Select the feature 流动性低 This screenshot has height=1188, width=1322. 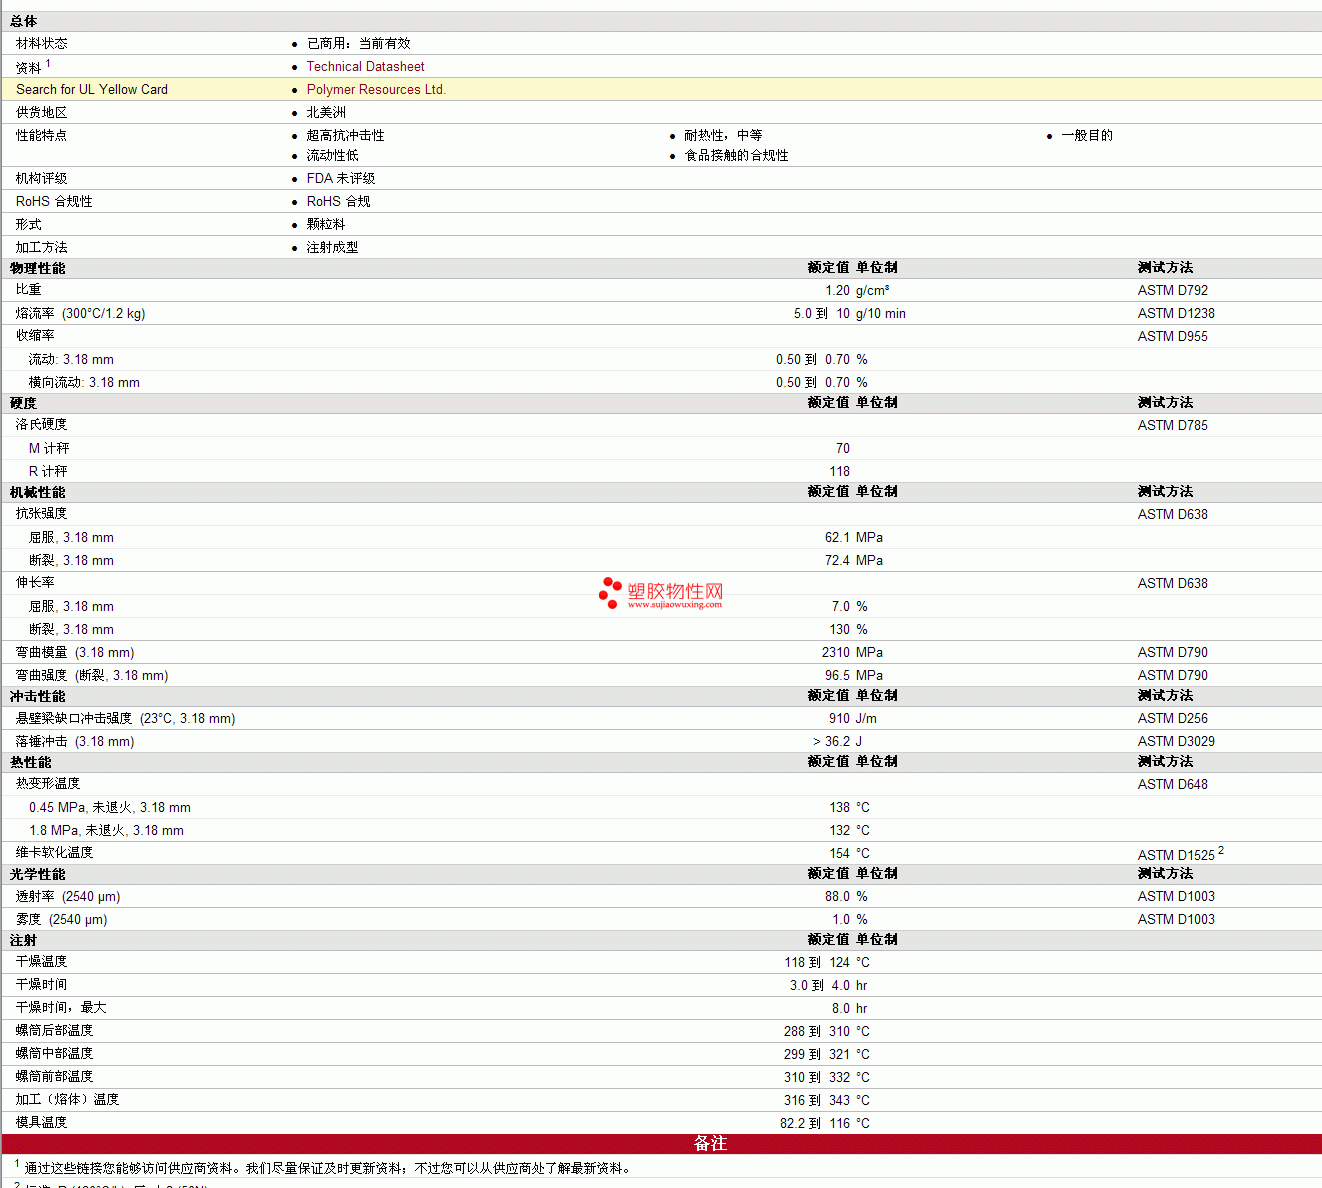tap(332, 155)
